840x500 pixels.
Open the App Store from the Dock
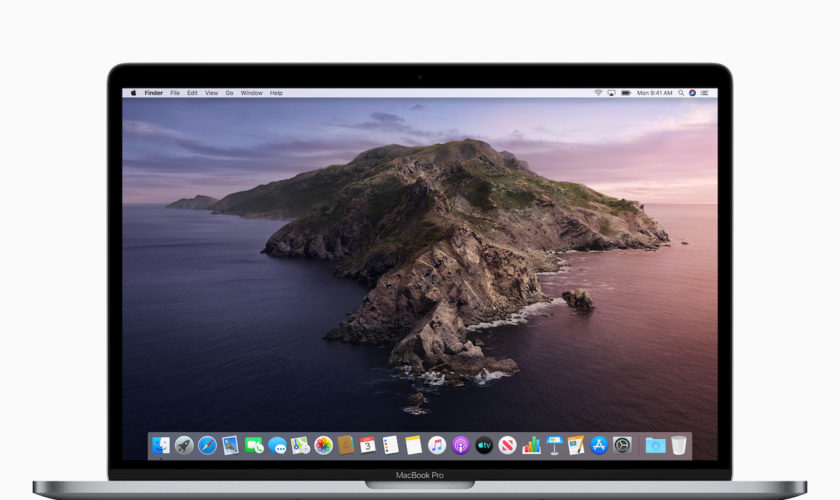pyautogui.click(x=599, y=445)
